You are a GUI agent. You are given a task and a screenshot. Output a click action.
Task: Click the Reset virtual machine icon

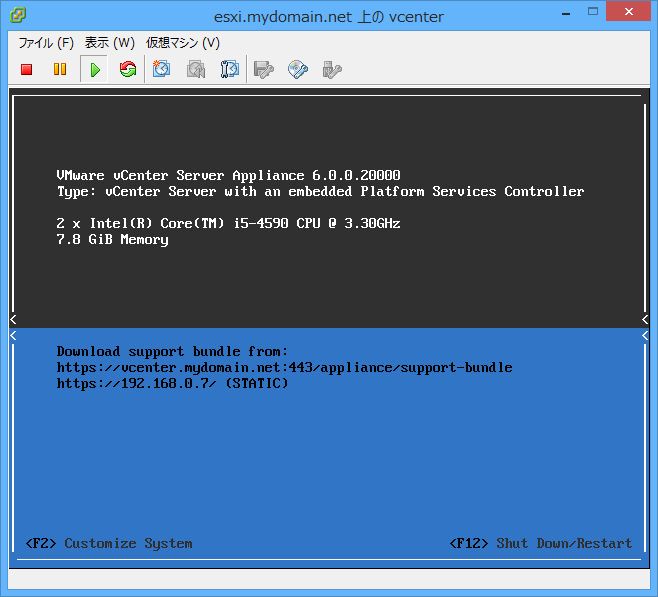pyautogui.click(x=128, y=69)
